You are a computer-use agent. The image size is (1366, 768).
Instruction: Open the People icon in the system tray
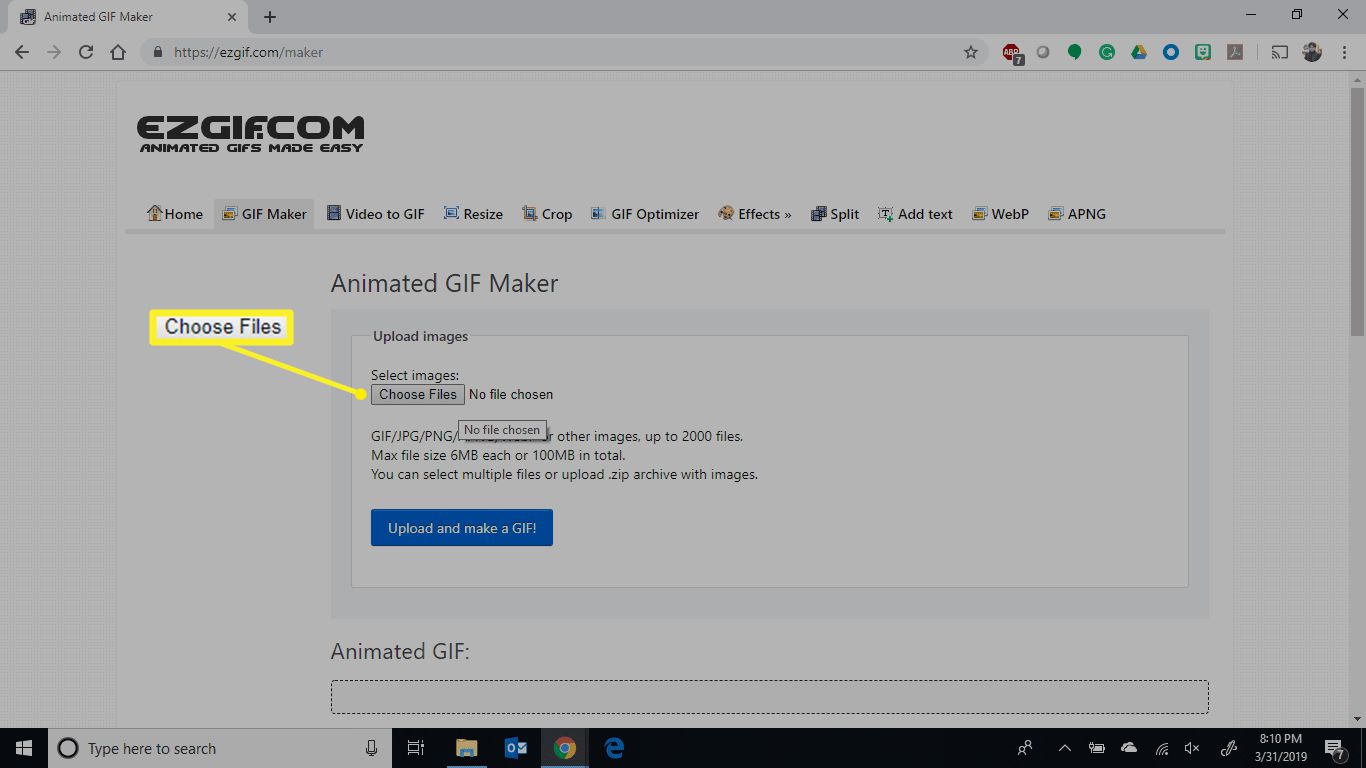click(1025, 748)
